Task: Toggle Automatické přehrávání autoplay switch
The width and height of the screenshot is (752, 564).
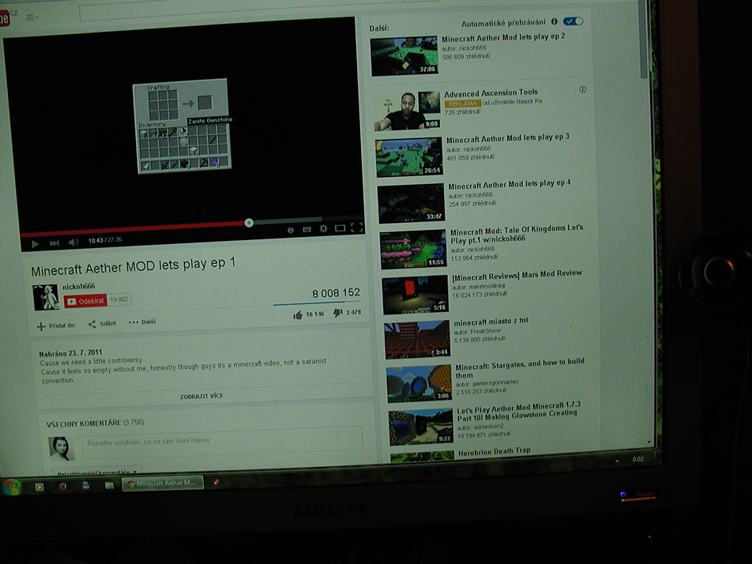Action: 573,21
